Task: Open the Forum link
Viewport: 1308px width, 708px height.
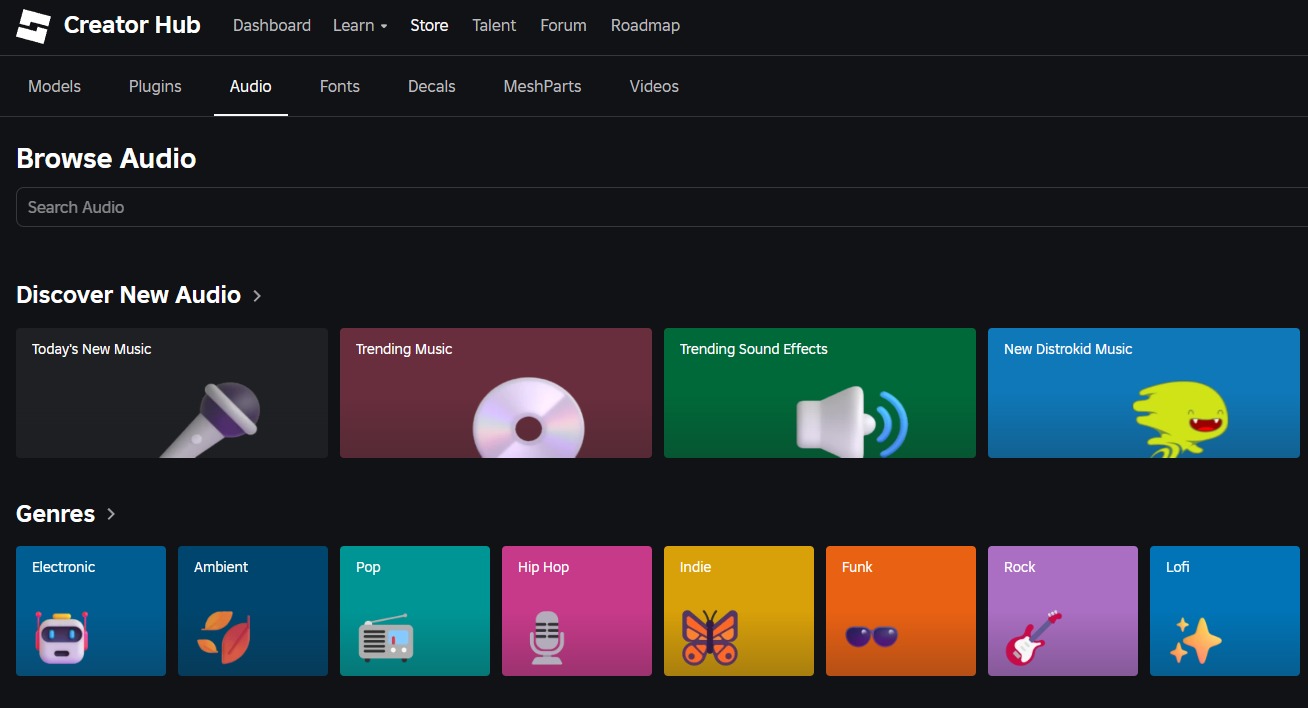Action: pos(563,26)
